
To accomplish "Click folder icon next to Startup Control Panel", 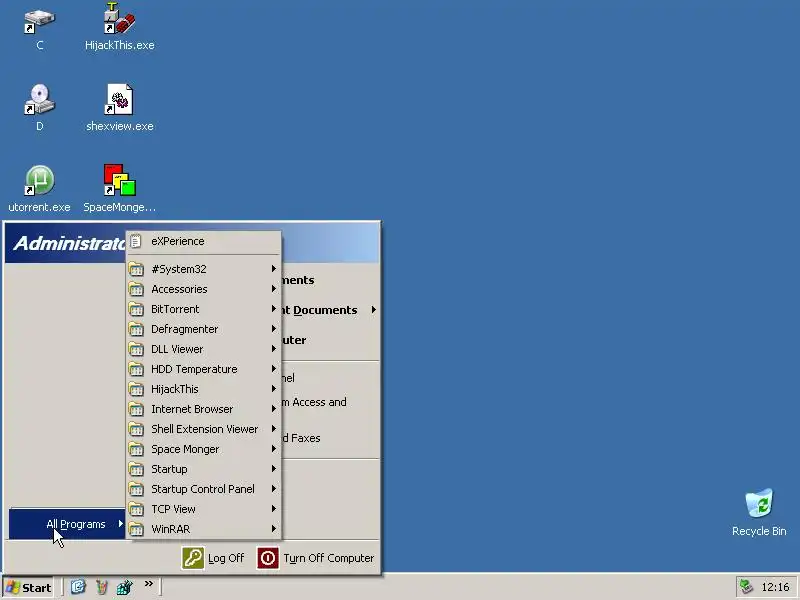I will tap(136, 489).
